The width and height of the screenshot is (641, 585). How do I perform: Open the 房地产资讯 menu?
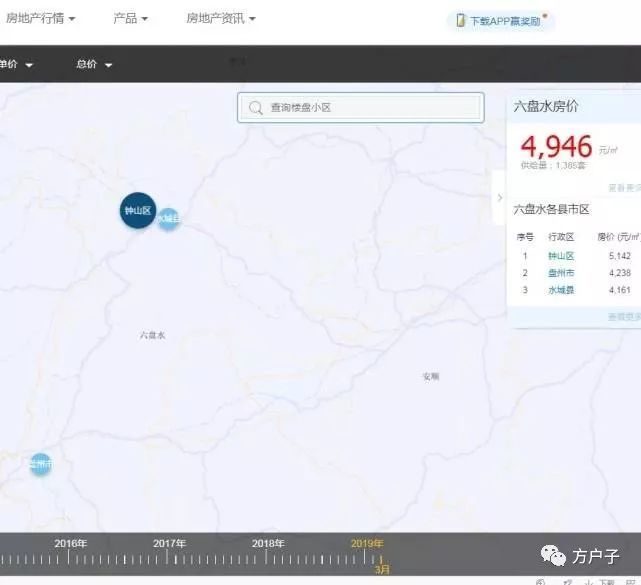pos(221,18)
